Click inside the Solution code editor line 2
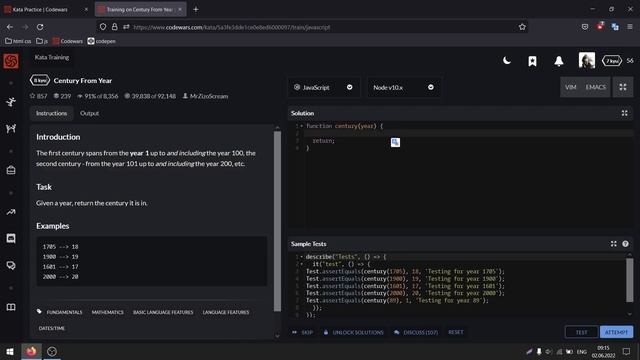 [x=469, y=133]
